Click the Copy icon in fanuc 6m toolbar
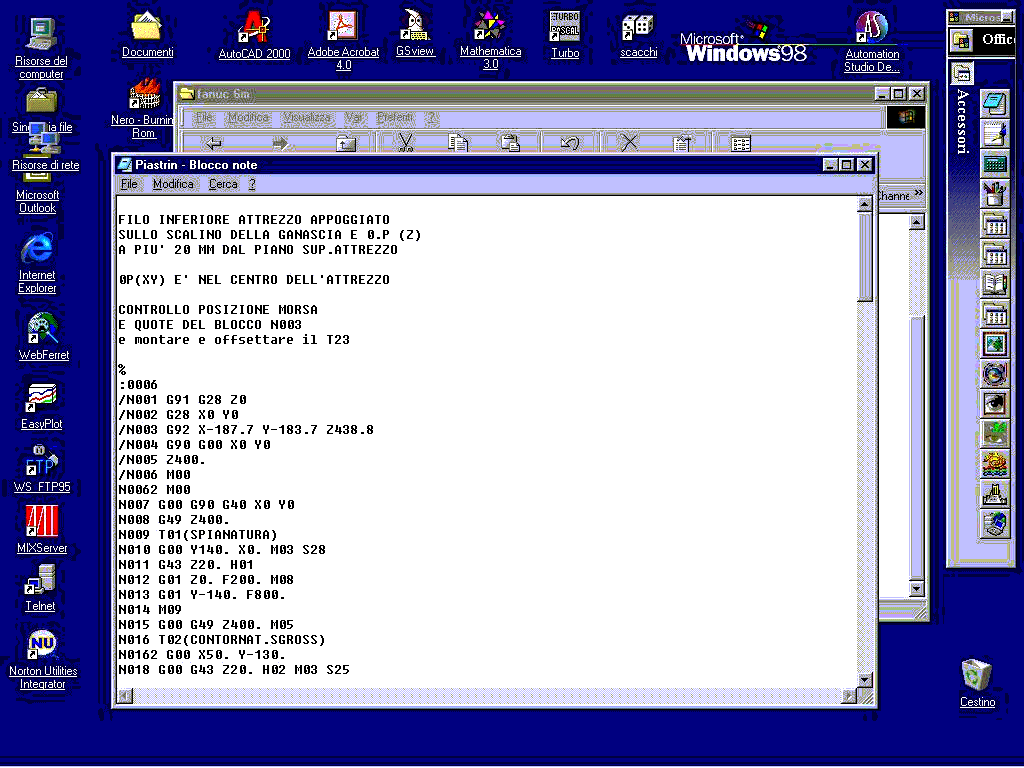Viewport: 1024px width, 768px height. pos(458,143)
